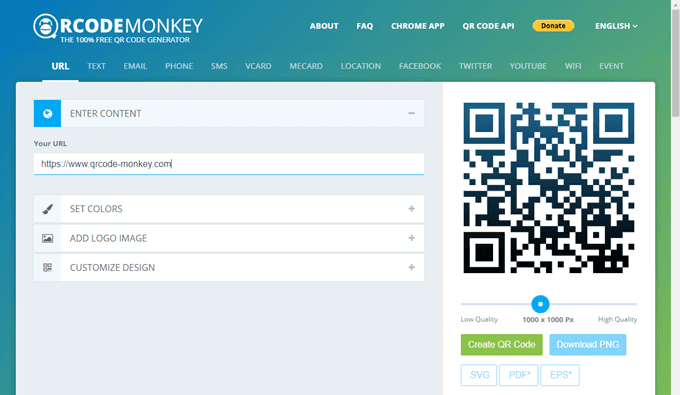Click the paintbrush icon for Set Colors
This screenshot has width=680, height=395.
click(x=47, y=209)
